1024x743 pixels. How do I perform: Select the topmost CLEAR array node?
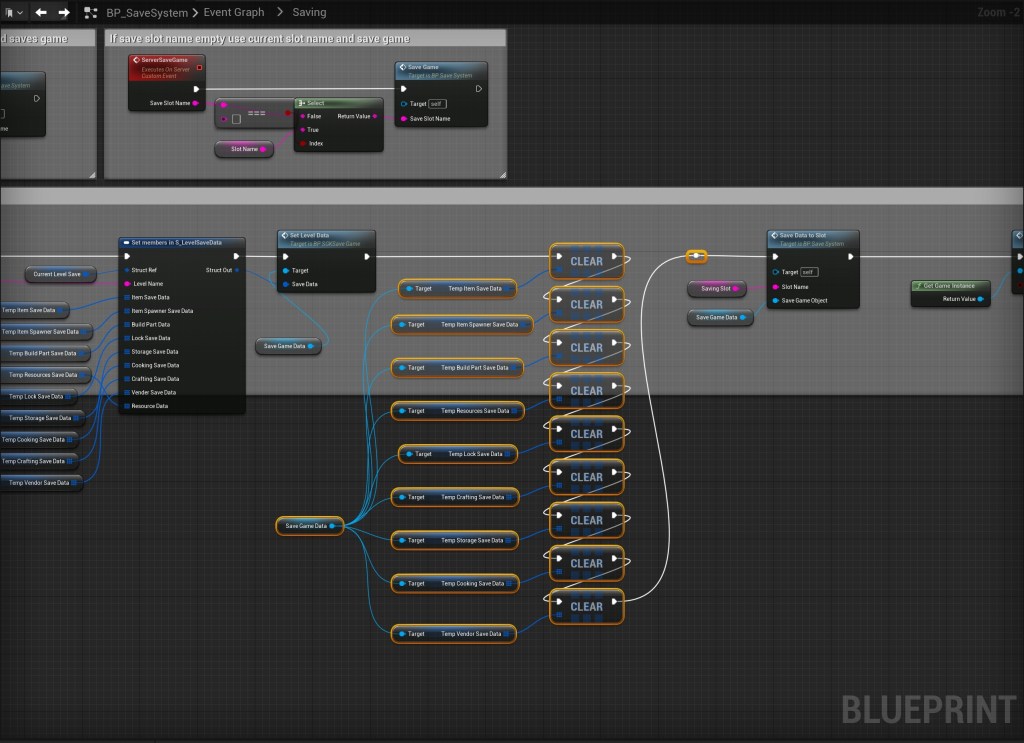tap(586, 261)
